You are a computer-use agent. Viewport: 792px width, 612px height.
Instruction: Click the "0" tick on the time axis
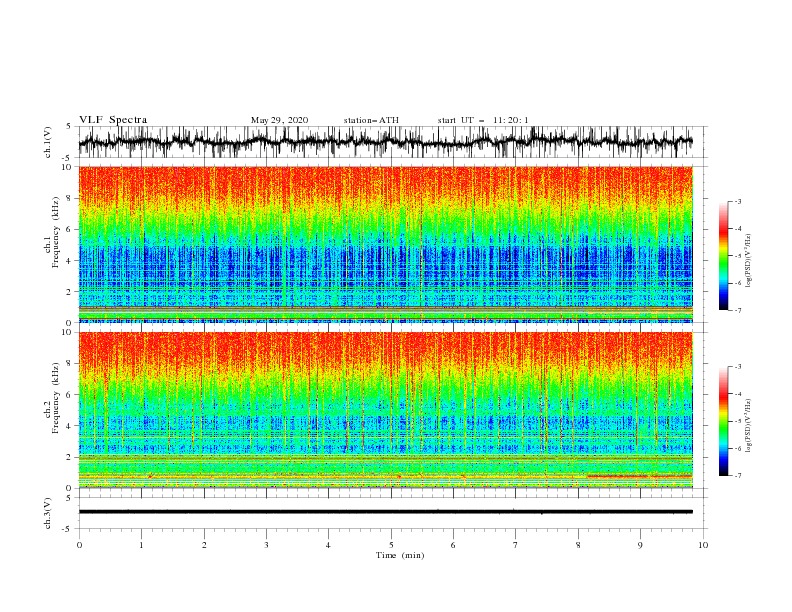pos(79,545)
